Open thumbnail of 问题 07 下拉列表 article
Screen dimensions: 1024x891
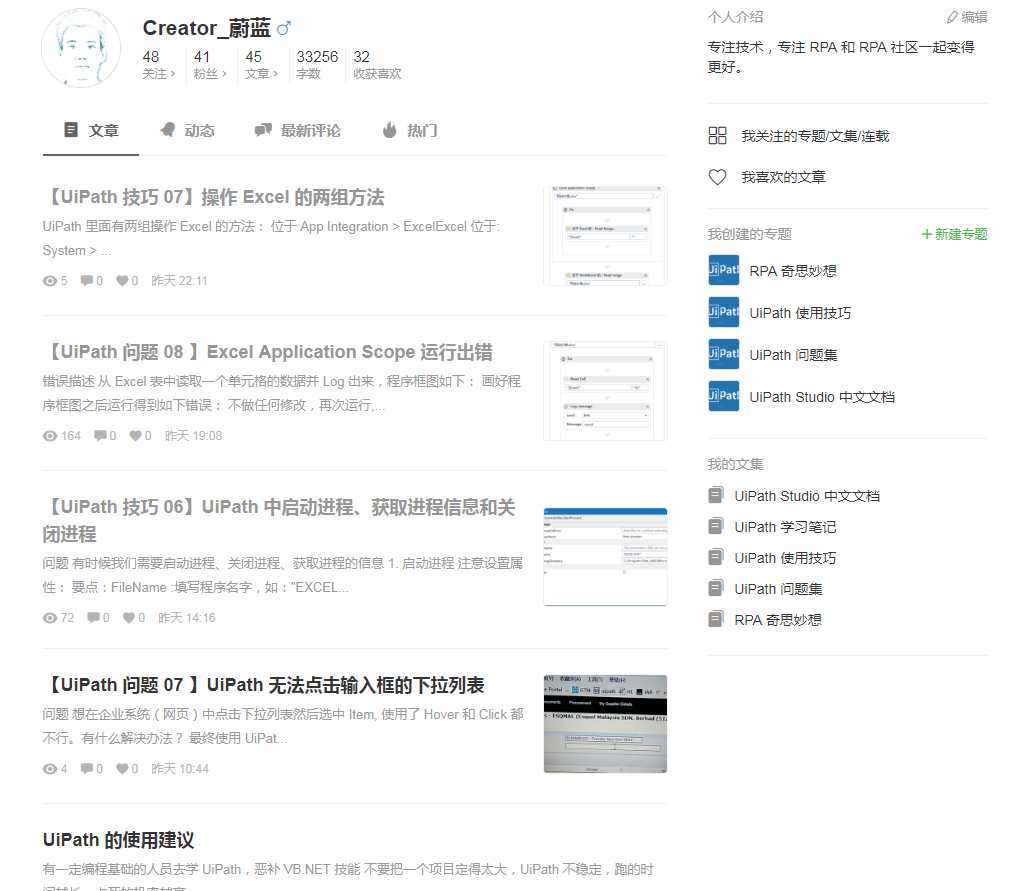[605, 724]
